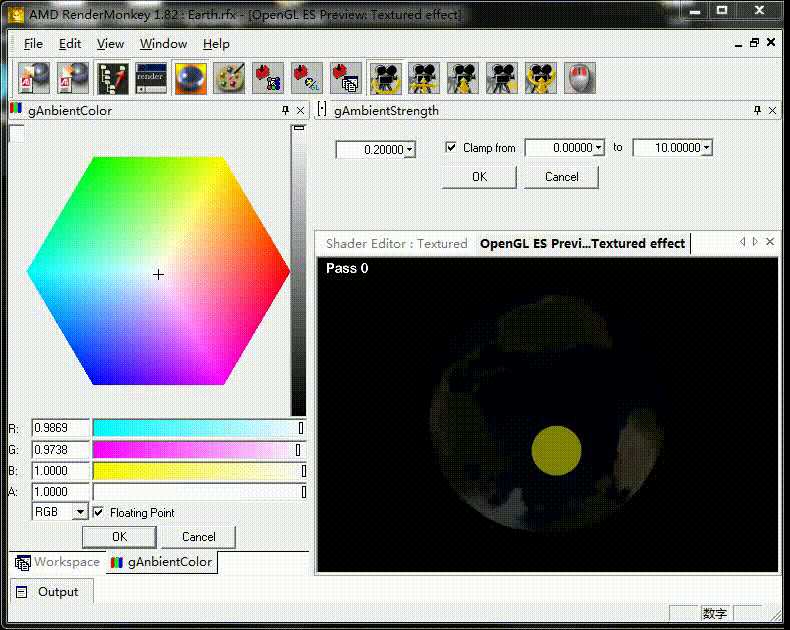Switch to the Shader Editor : Textured tab

(x=397, y=243)
